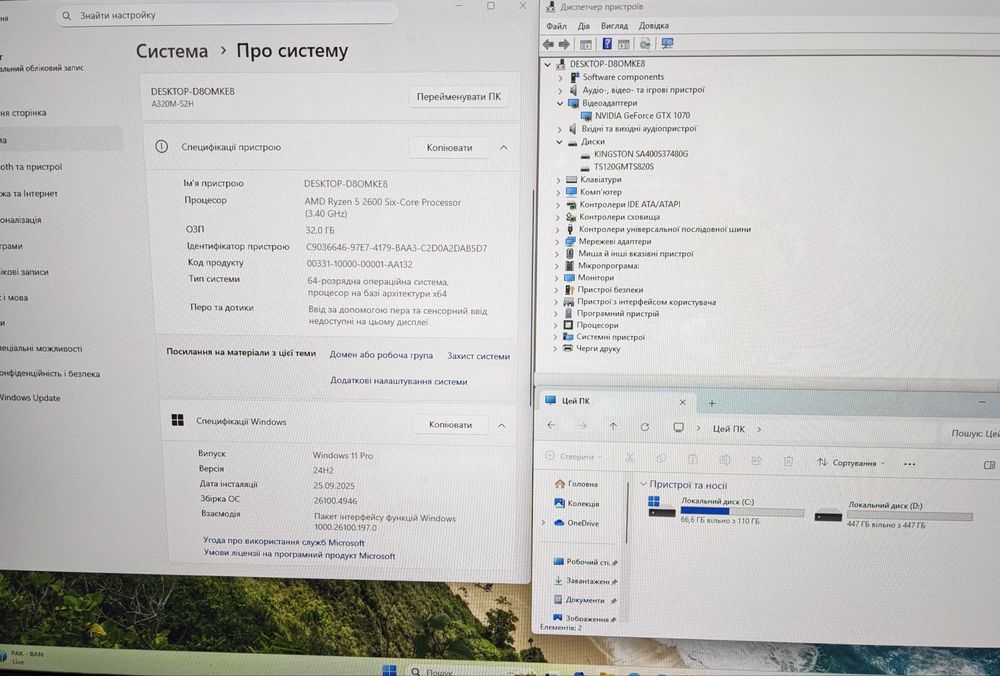Open the Сортування dropdown in Explorer

851,462
